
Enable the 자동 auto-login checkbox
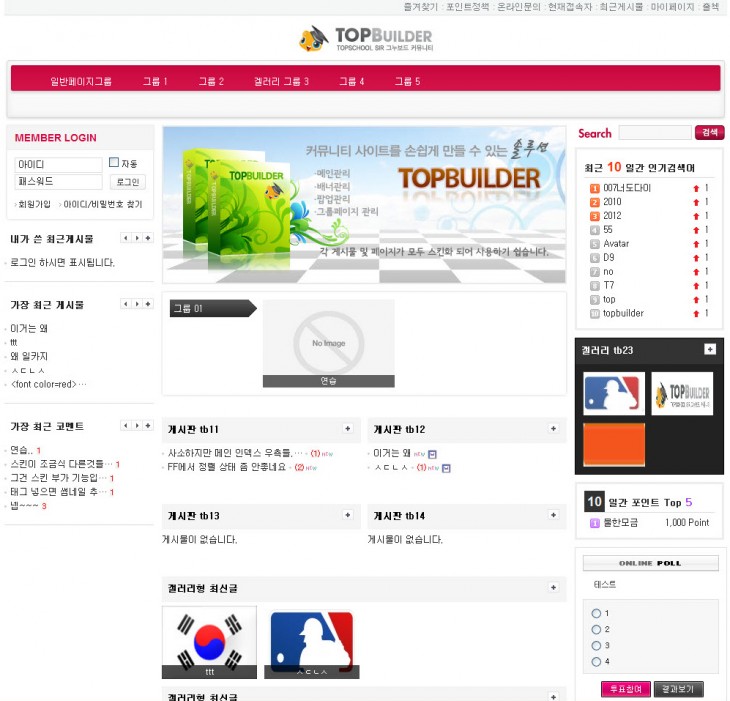point(114,162)
